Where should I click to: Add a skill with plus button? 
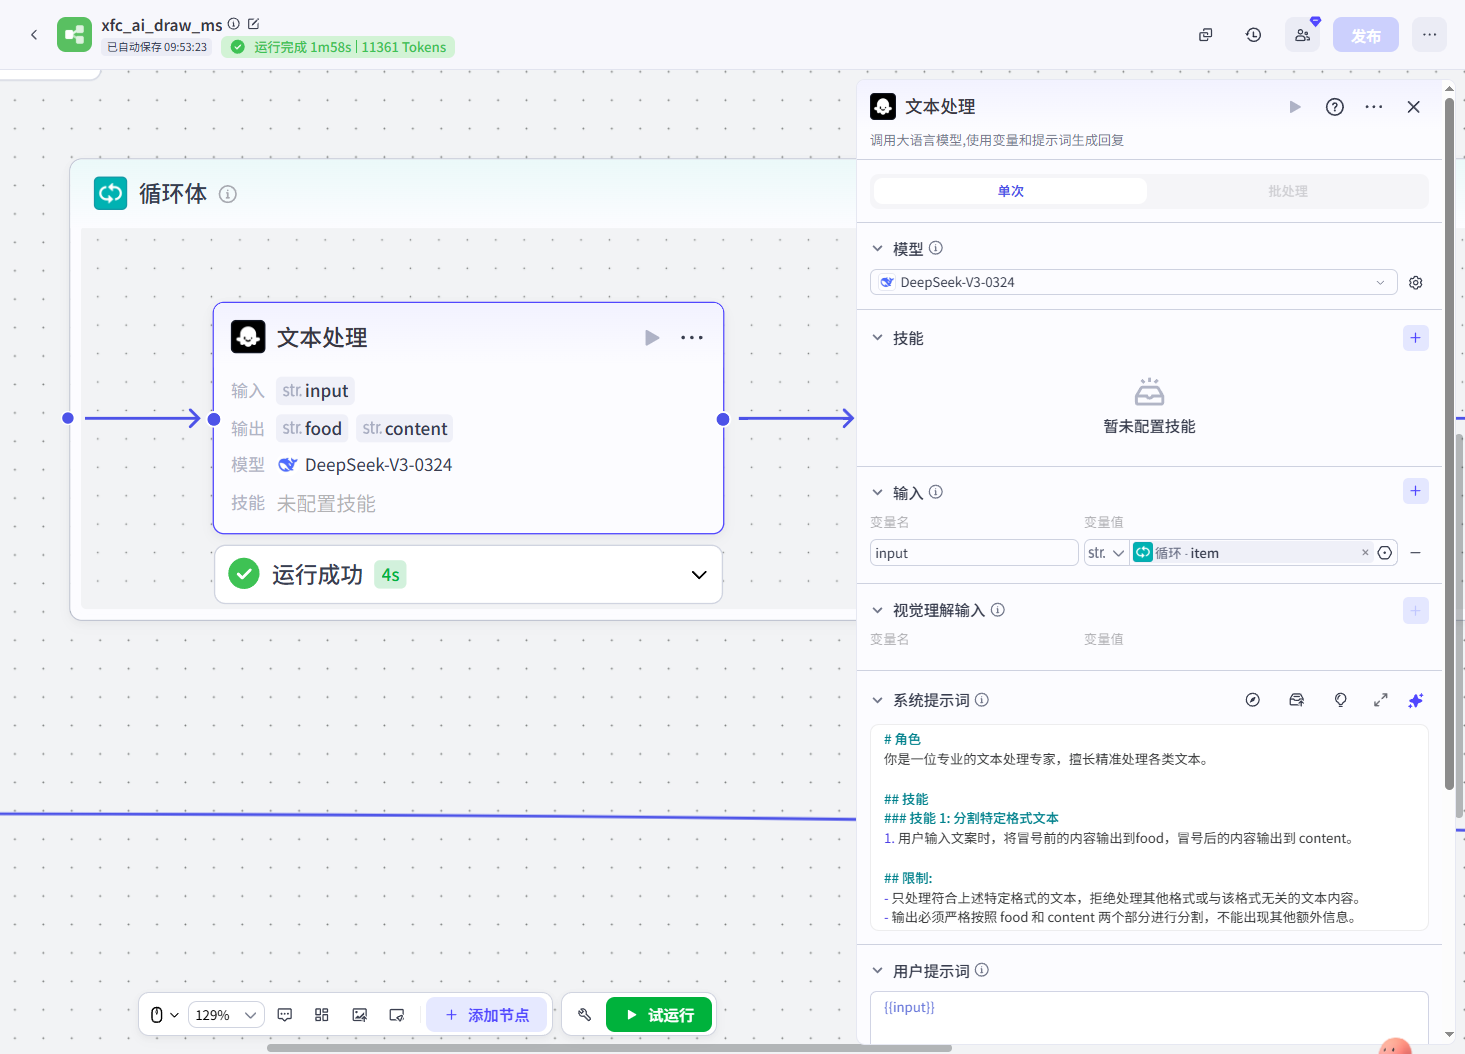coord(1416,338)
